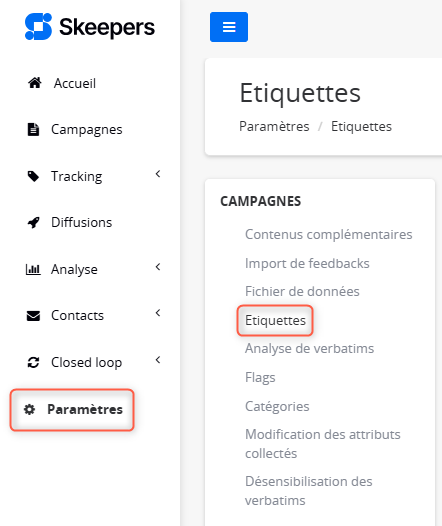Open Contenus complémentaires link
Image resolution: width=442 pixels, height=526 pixels.
329,234
